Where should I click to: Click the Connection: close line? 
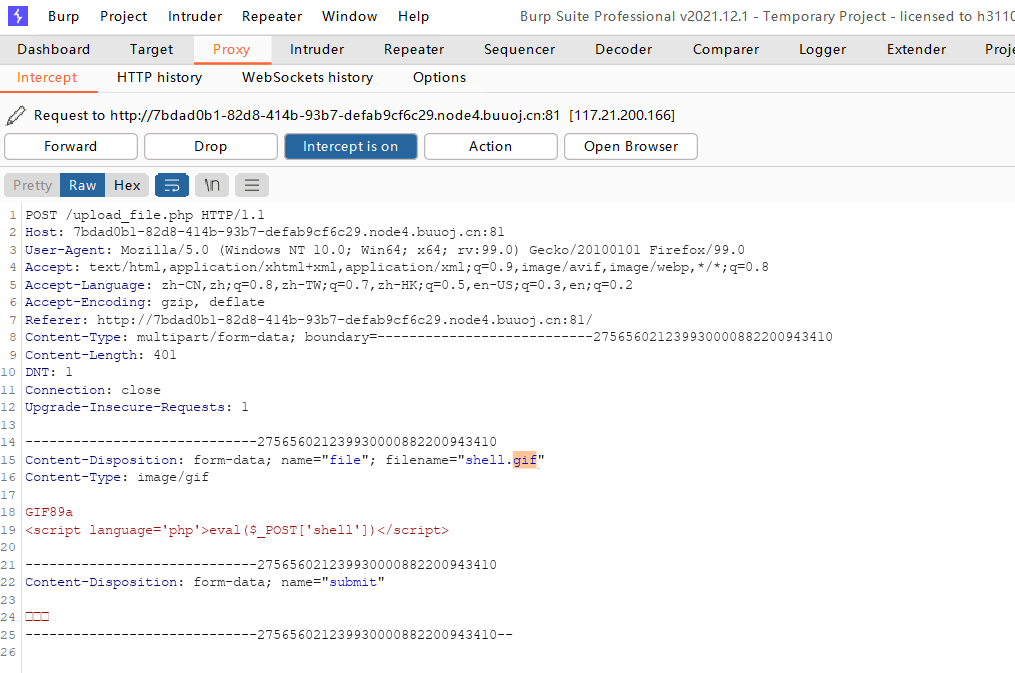tap(93, 390)
